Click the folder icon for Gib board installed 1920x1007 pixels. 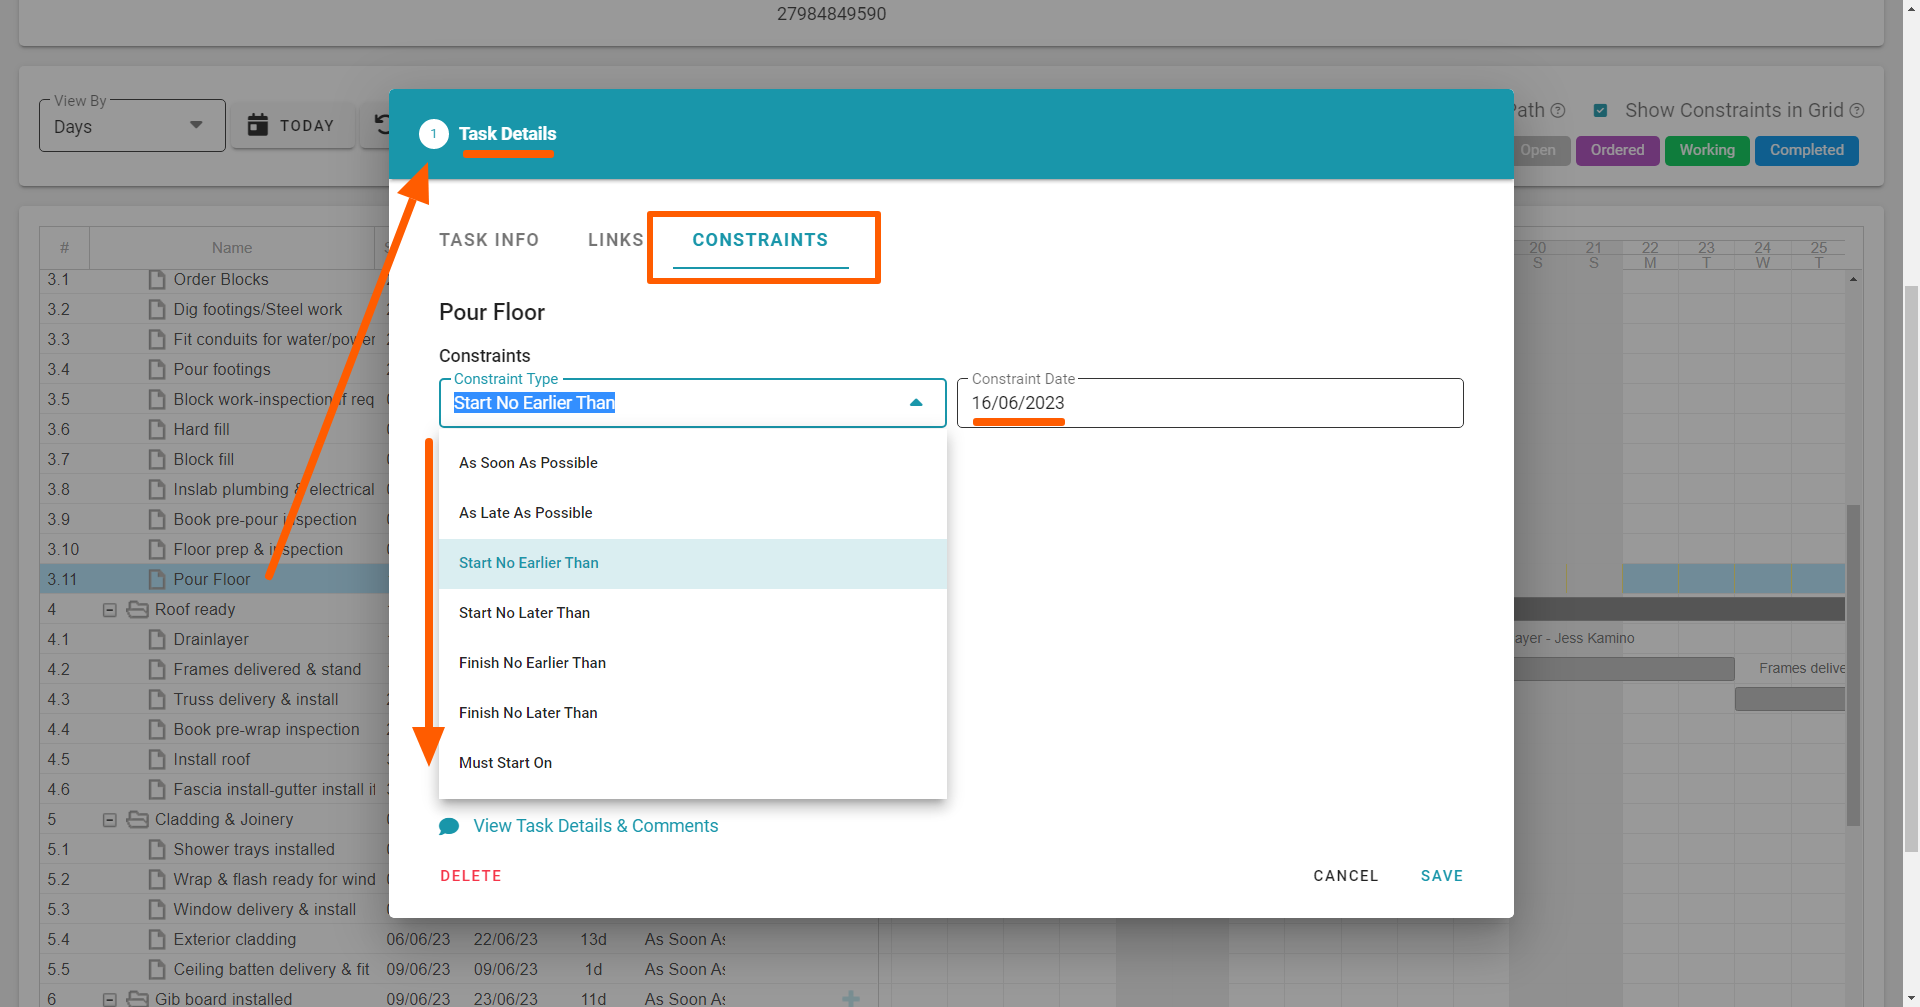(138, 999)
